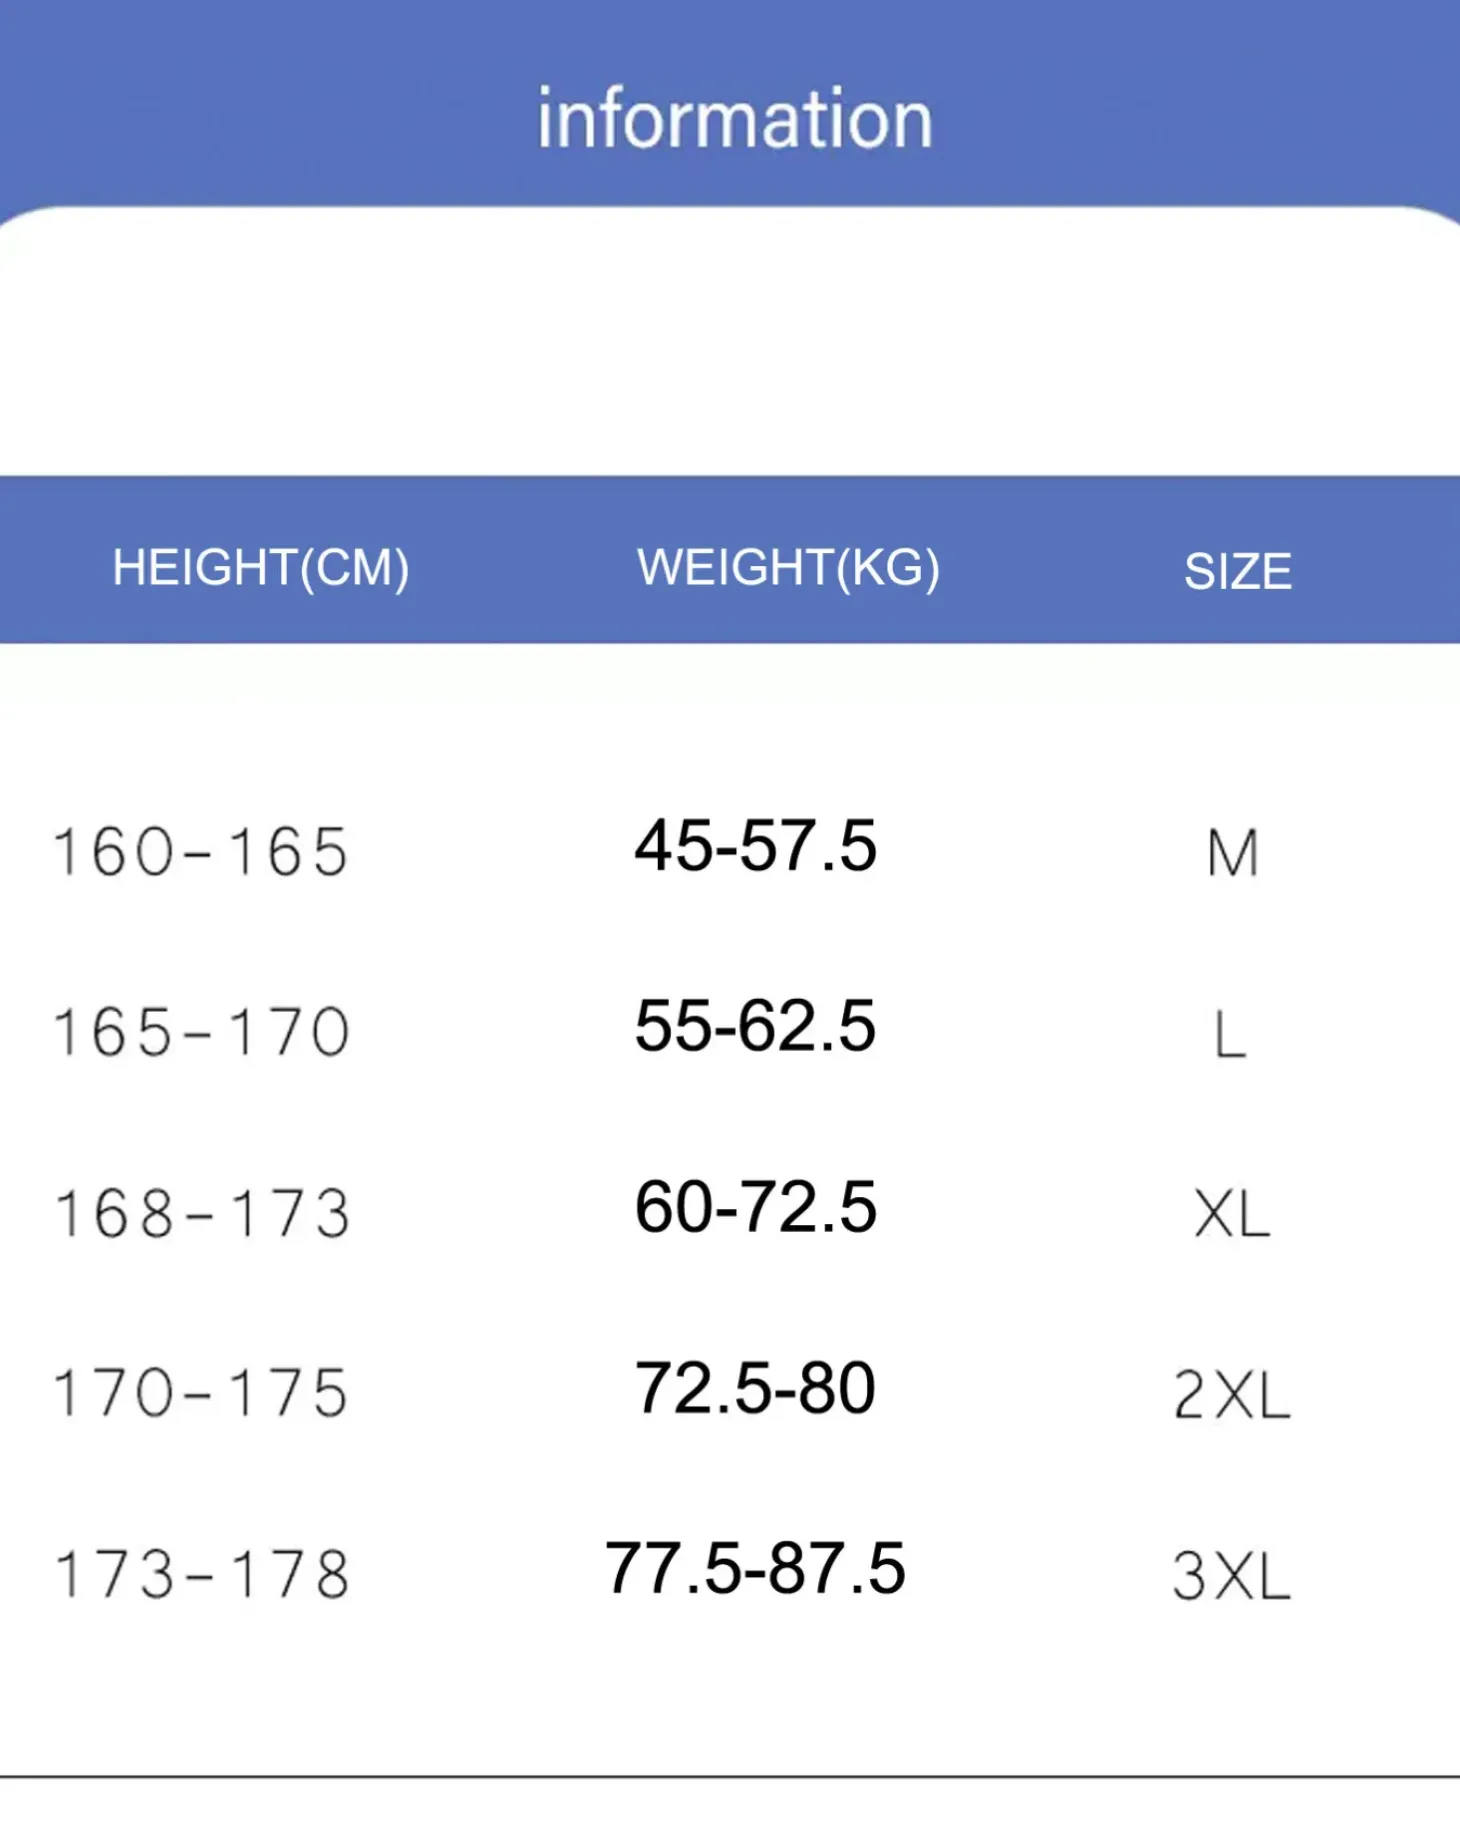Select the WEIGHT(KG) column header
This screenshot has height=1827, width=1460.
coord(789,568)
